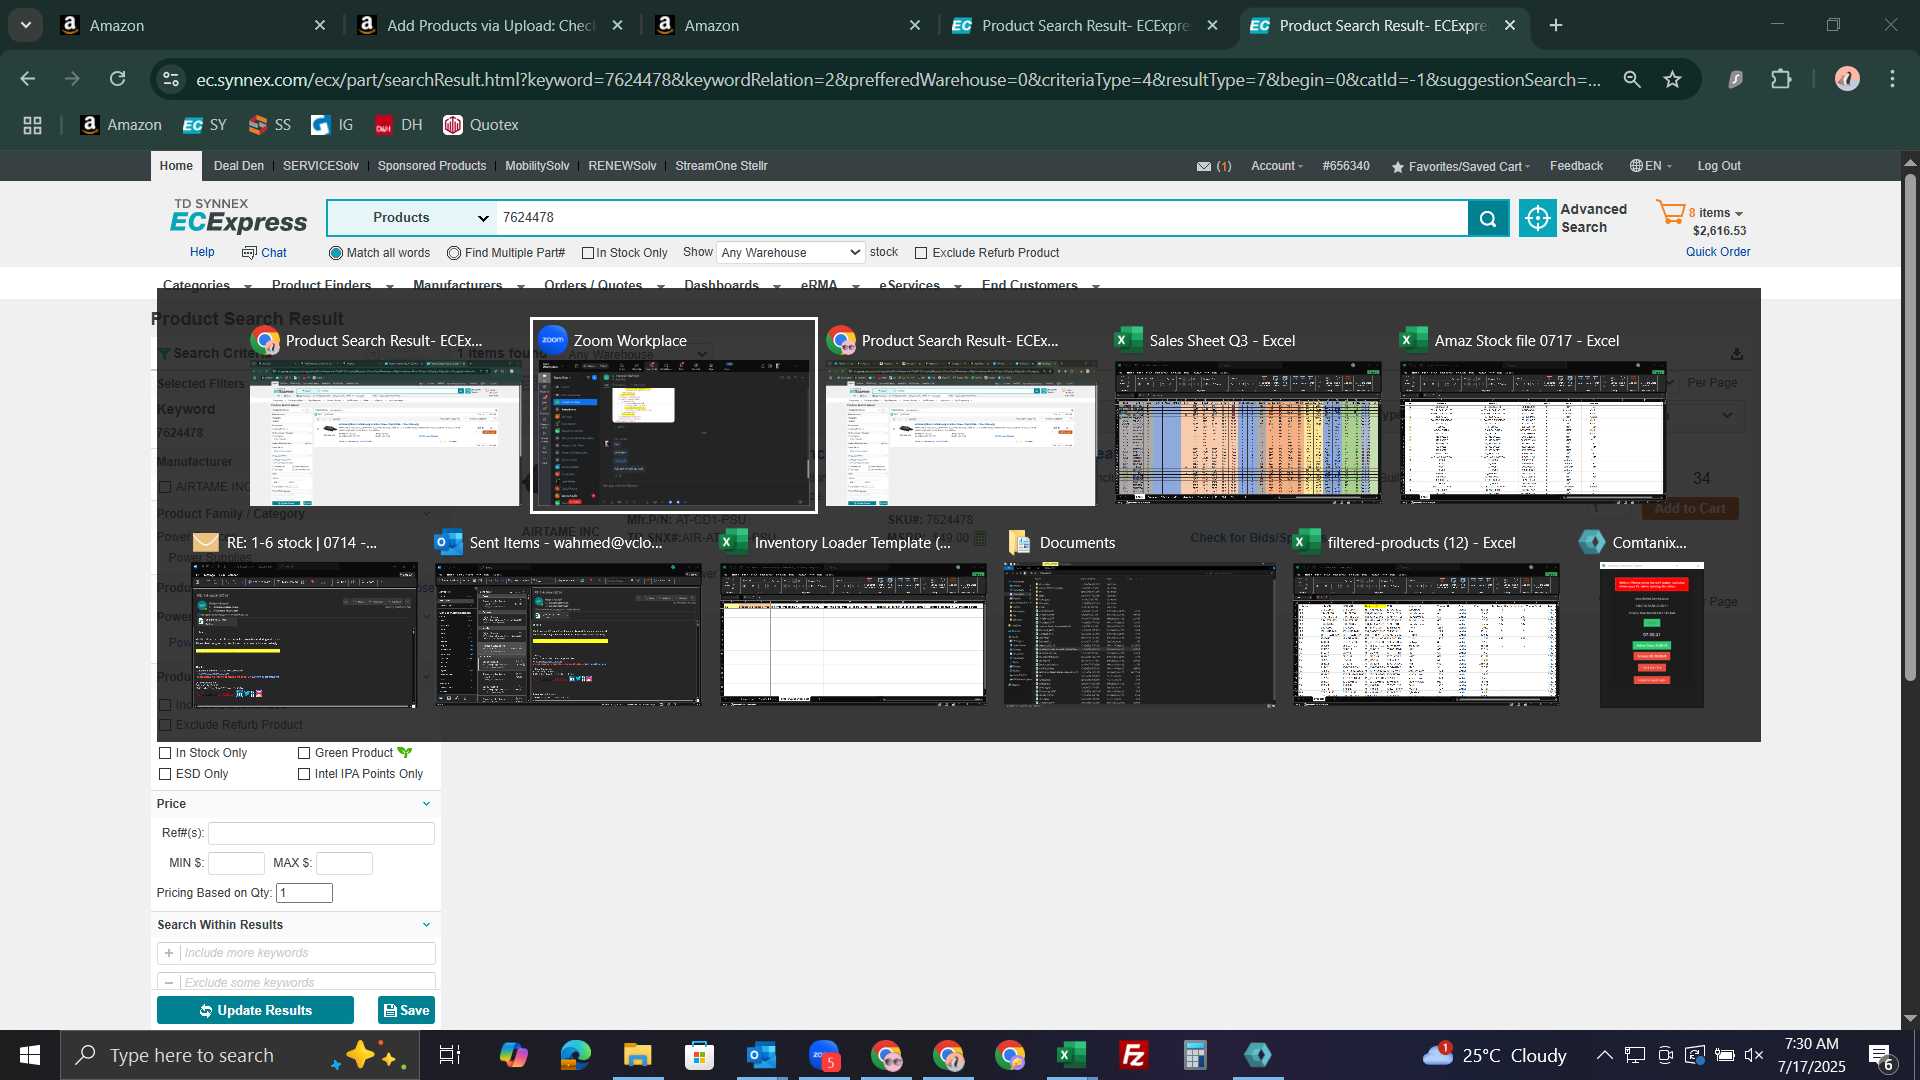Viewport: 1920px width, 1080px height.
Task: Collapse the Price filter section
Action: (x=426, y=804)
